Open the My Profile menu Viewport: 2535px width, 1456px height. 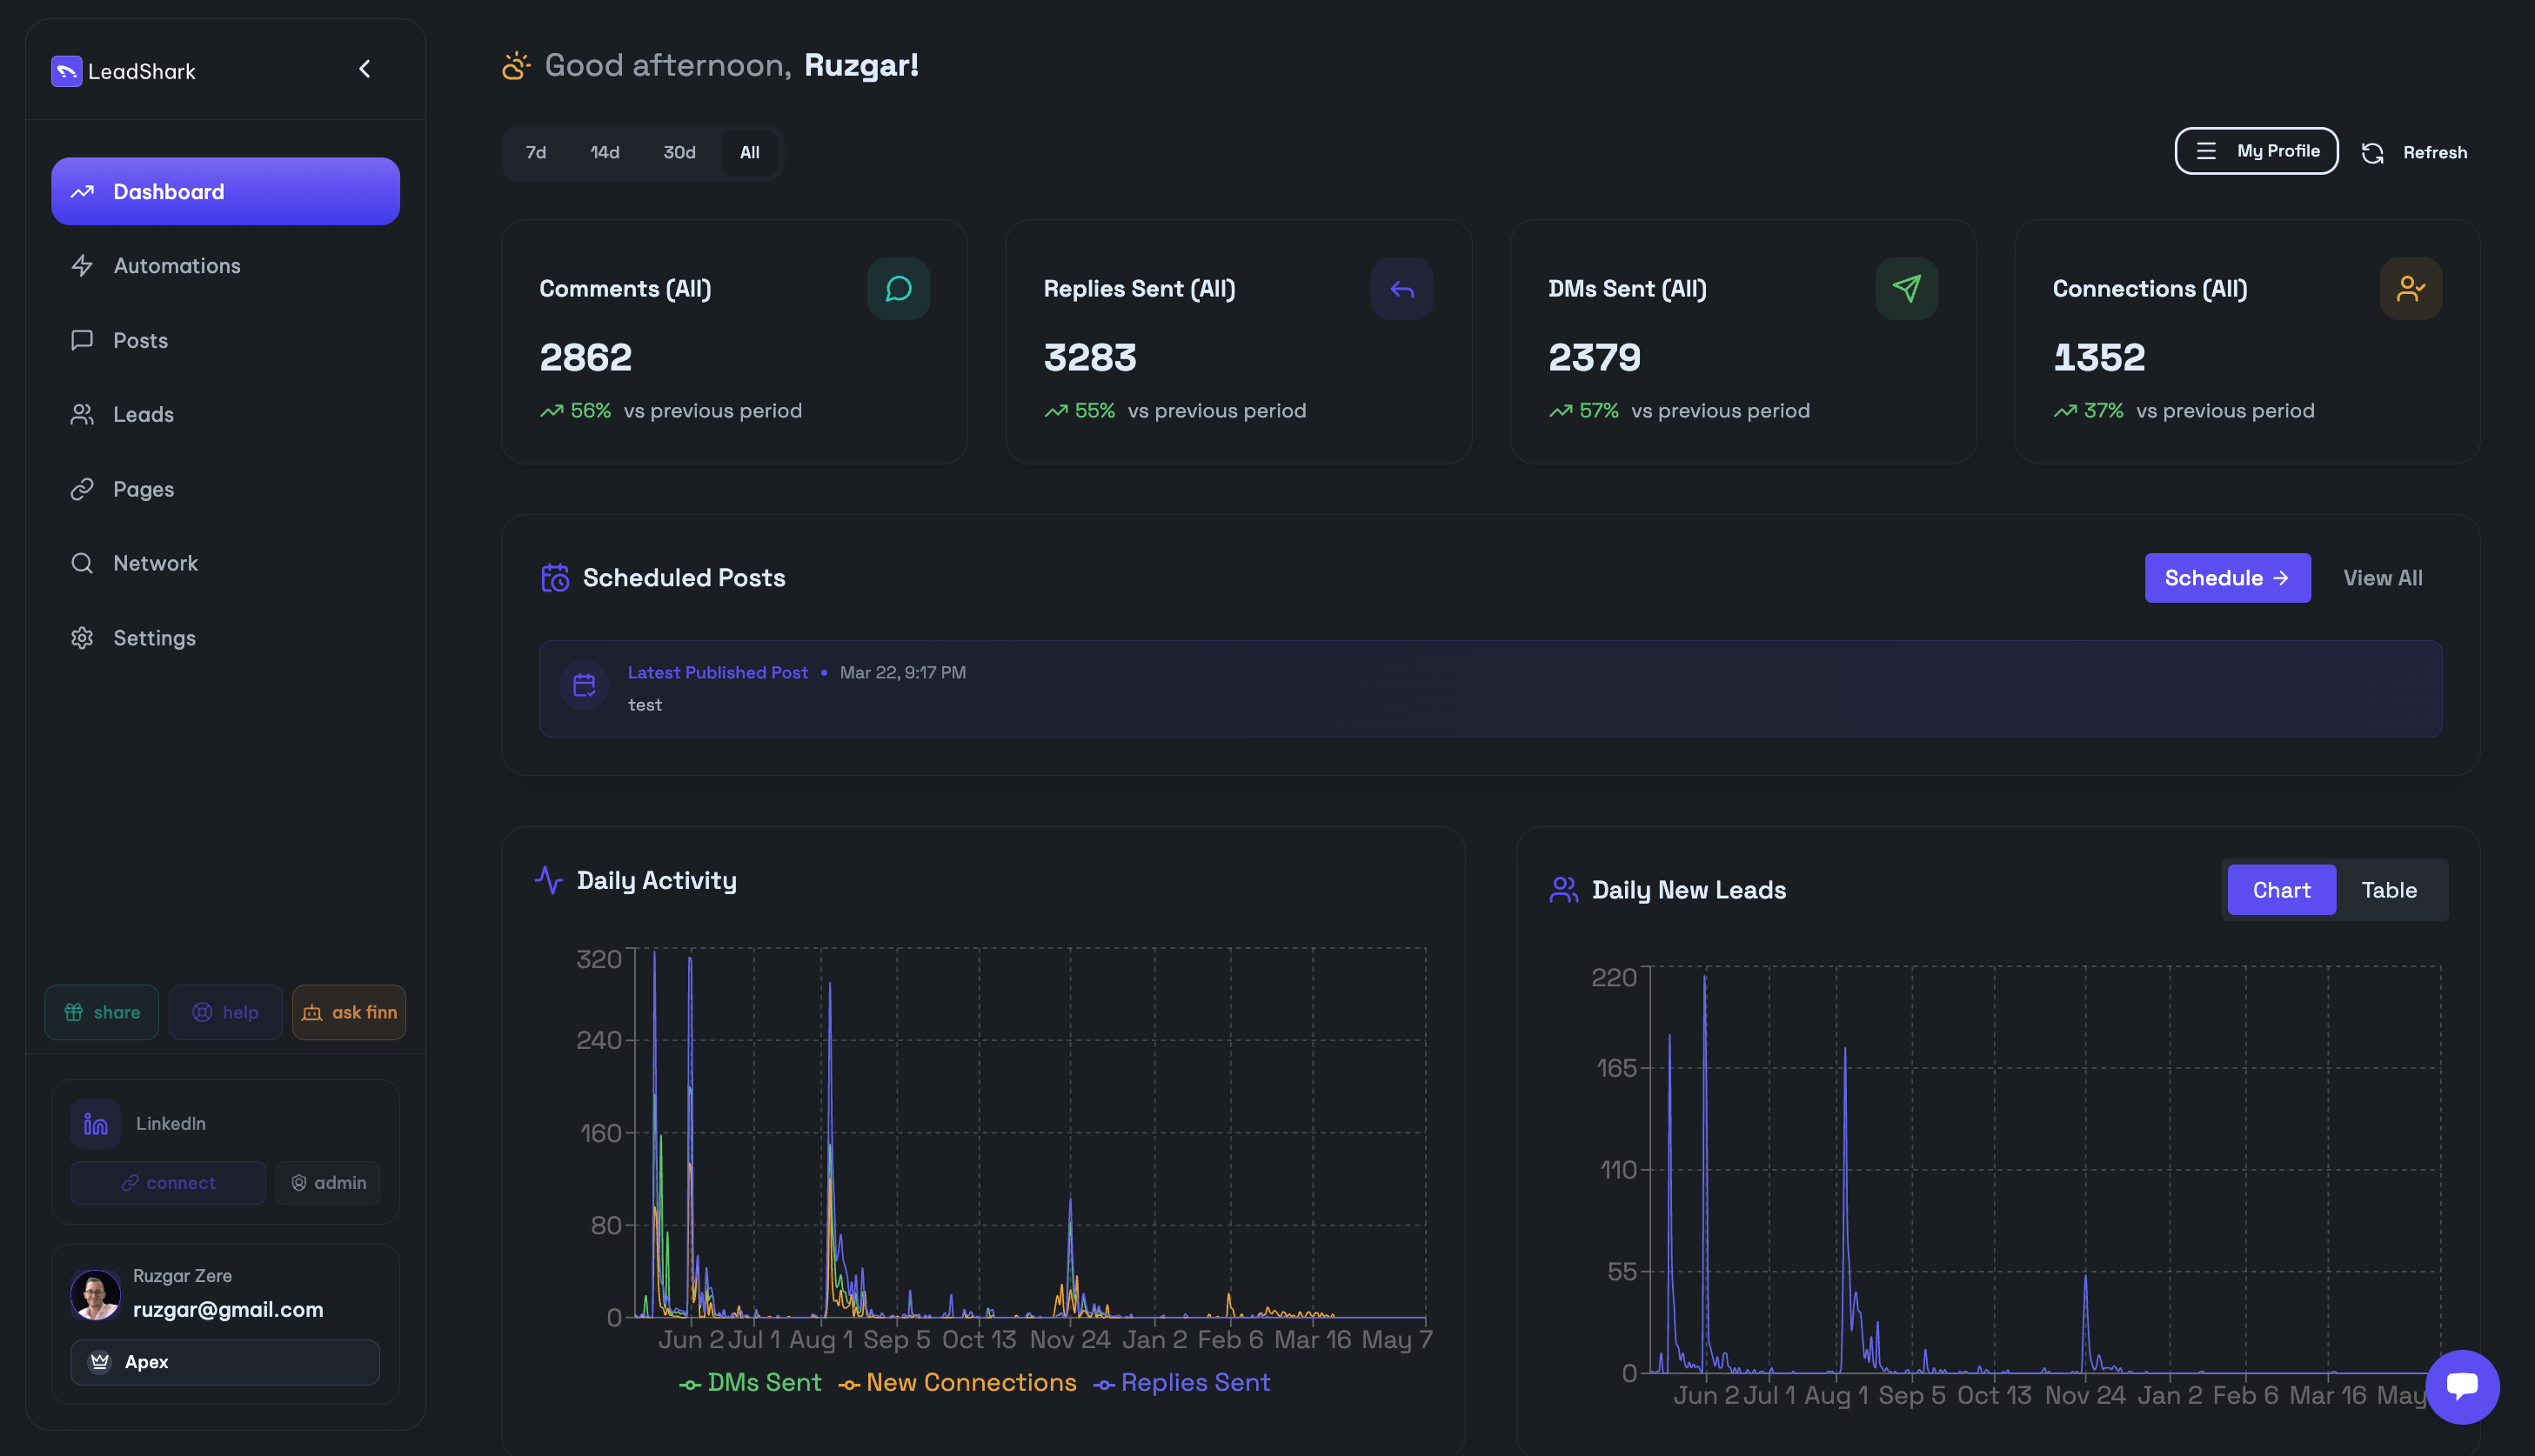[x=2256, y=151]
